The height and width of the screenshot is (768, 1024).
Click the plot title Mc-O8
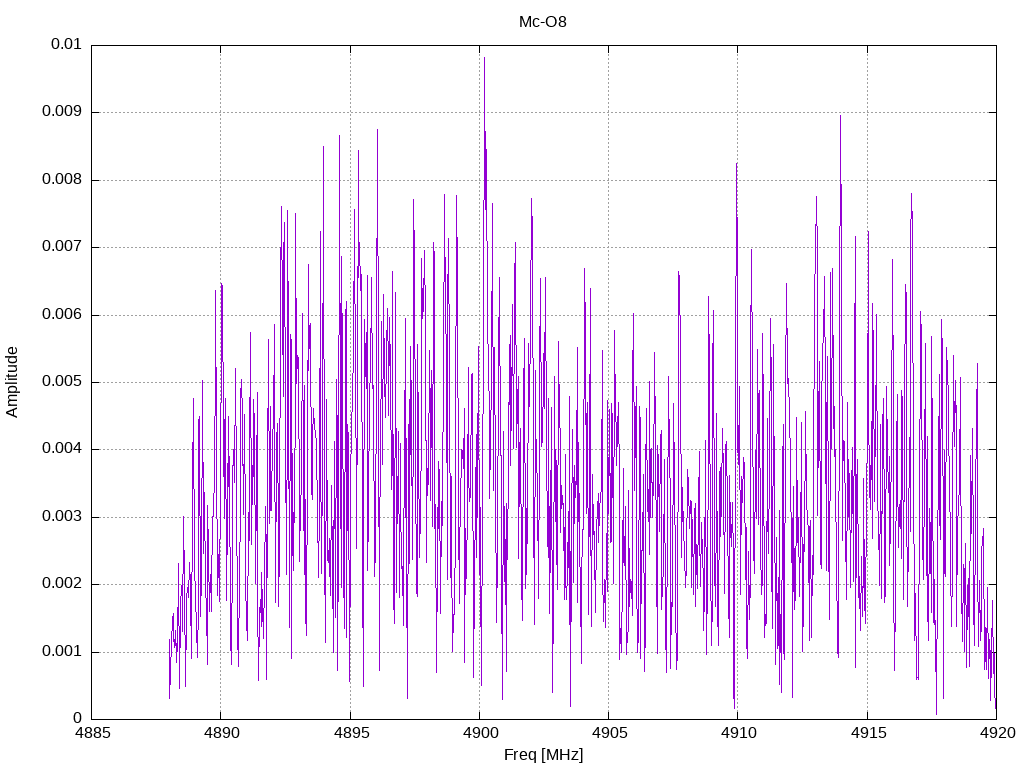(x=543, y=22)
